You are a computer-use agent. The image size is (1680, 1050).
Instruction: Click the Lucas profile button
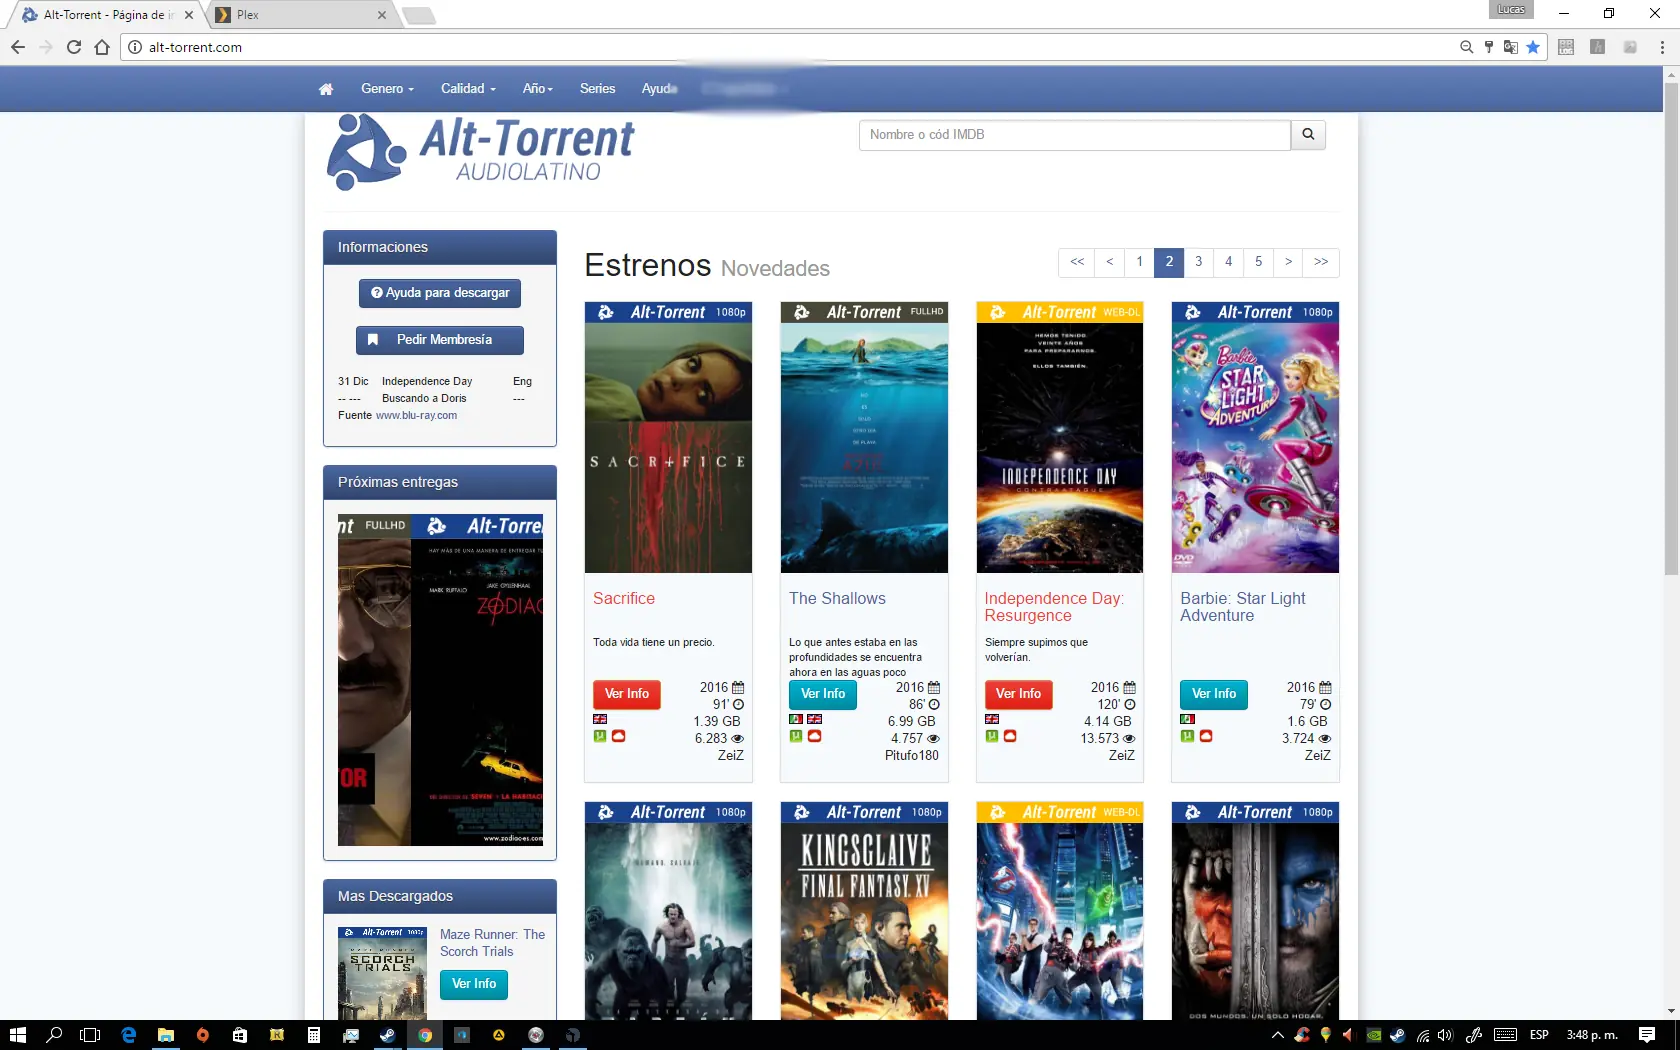point(1511,10)
